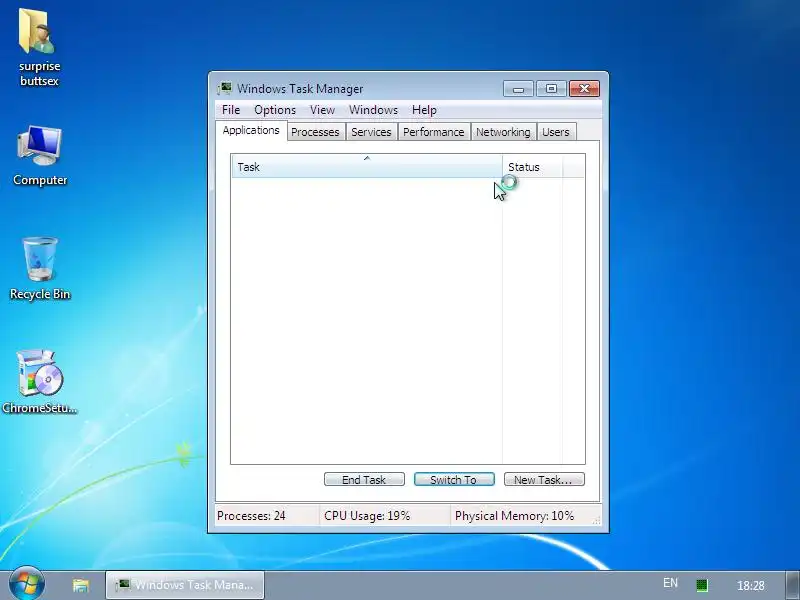The width and height of the screenshot is (800, 600).
Task: Sort by the Status column header
Action: [x=532, y=167]
